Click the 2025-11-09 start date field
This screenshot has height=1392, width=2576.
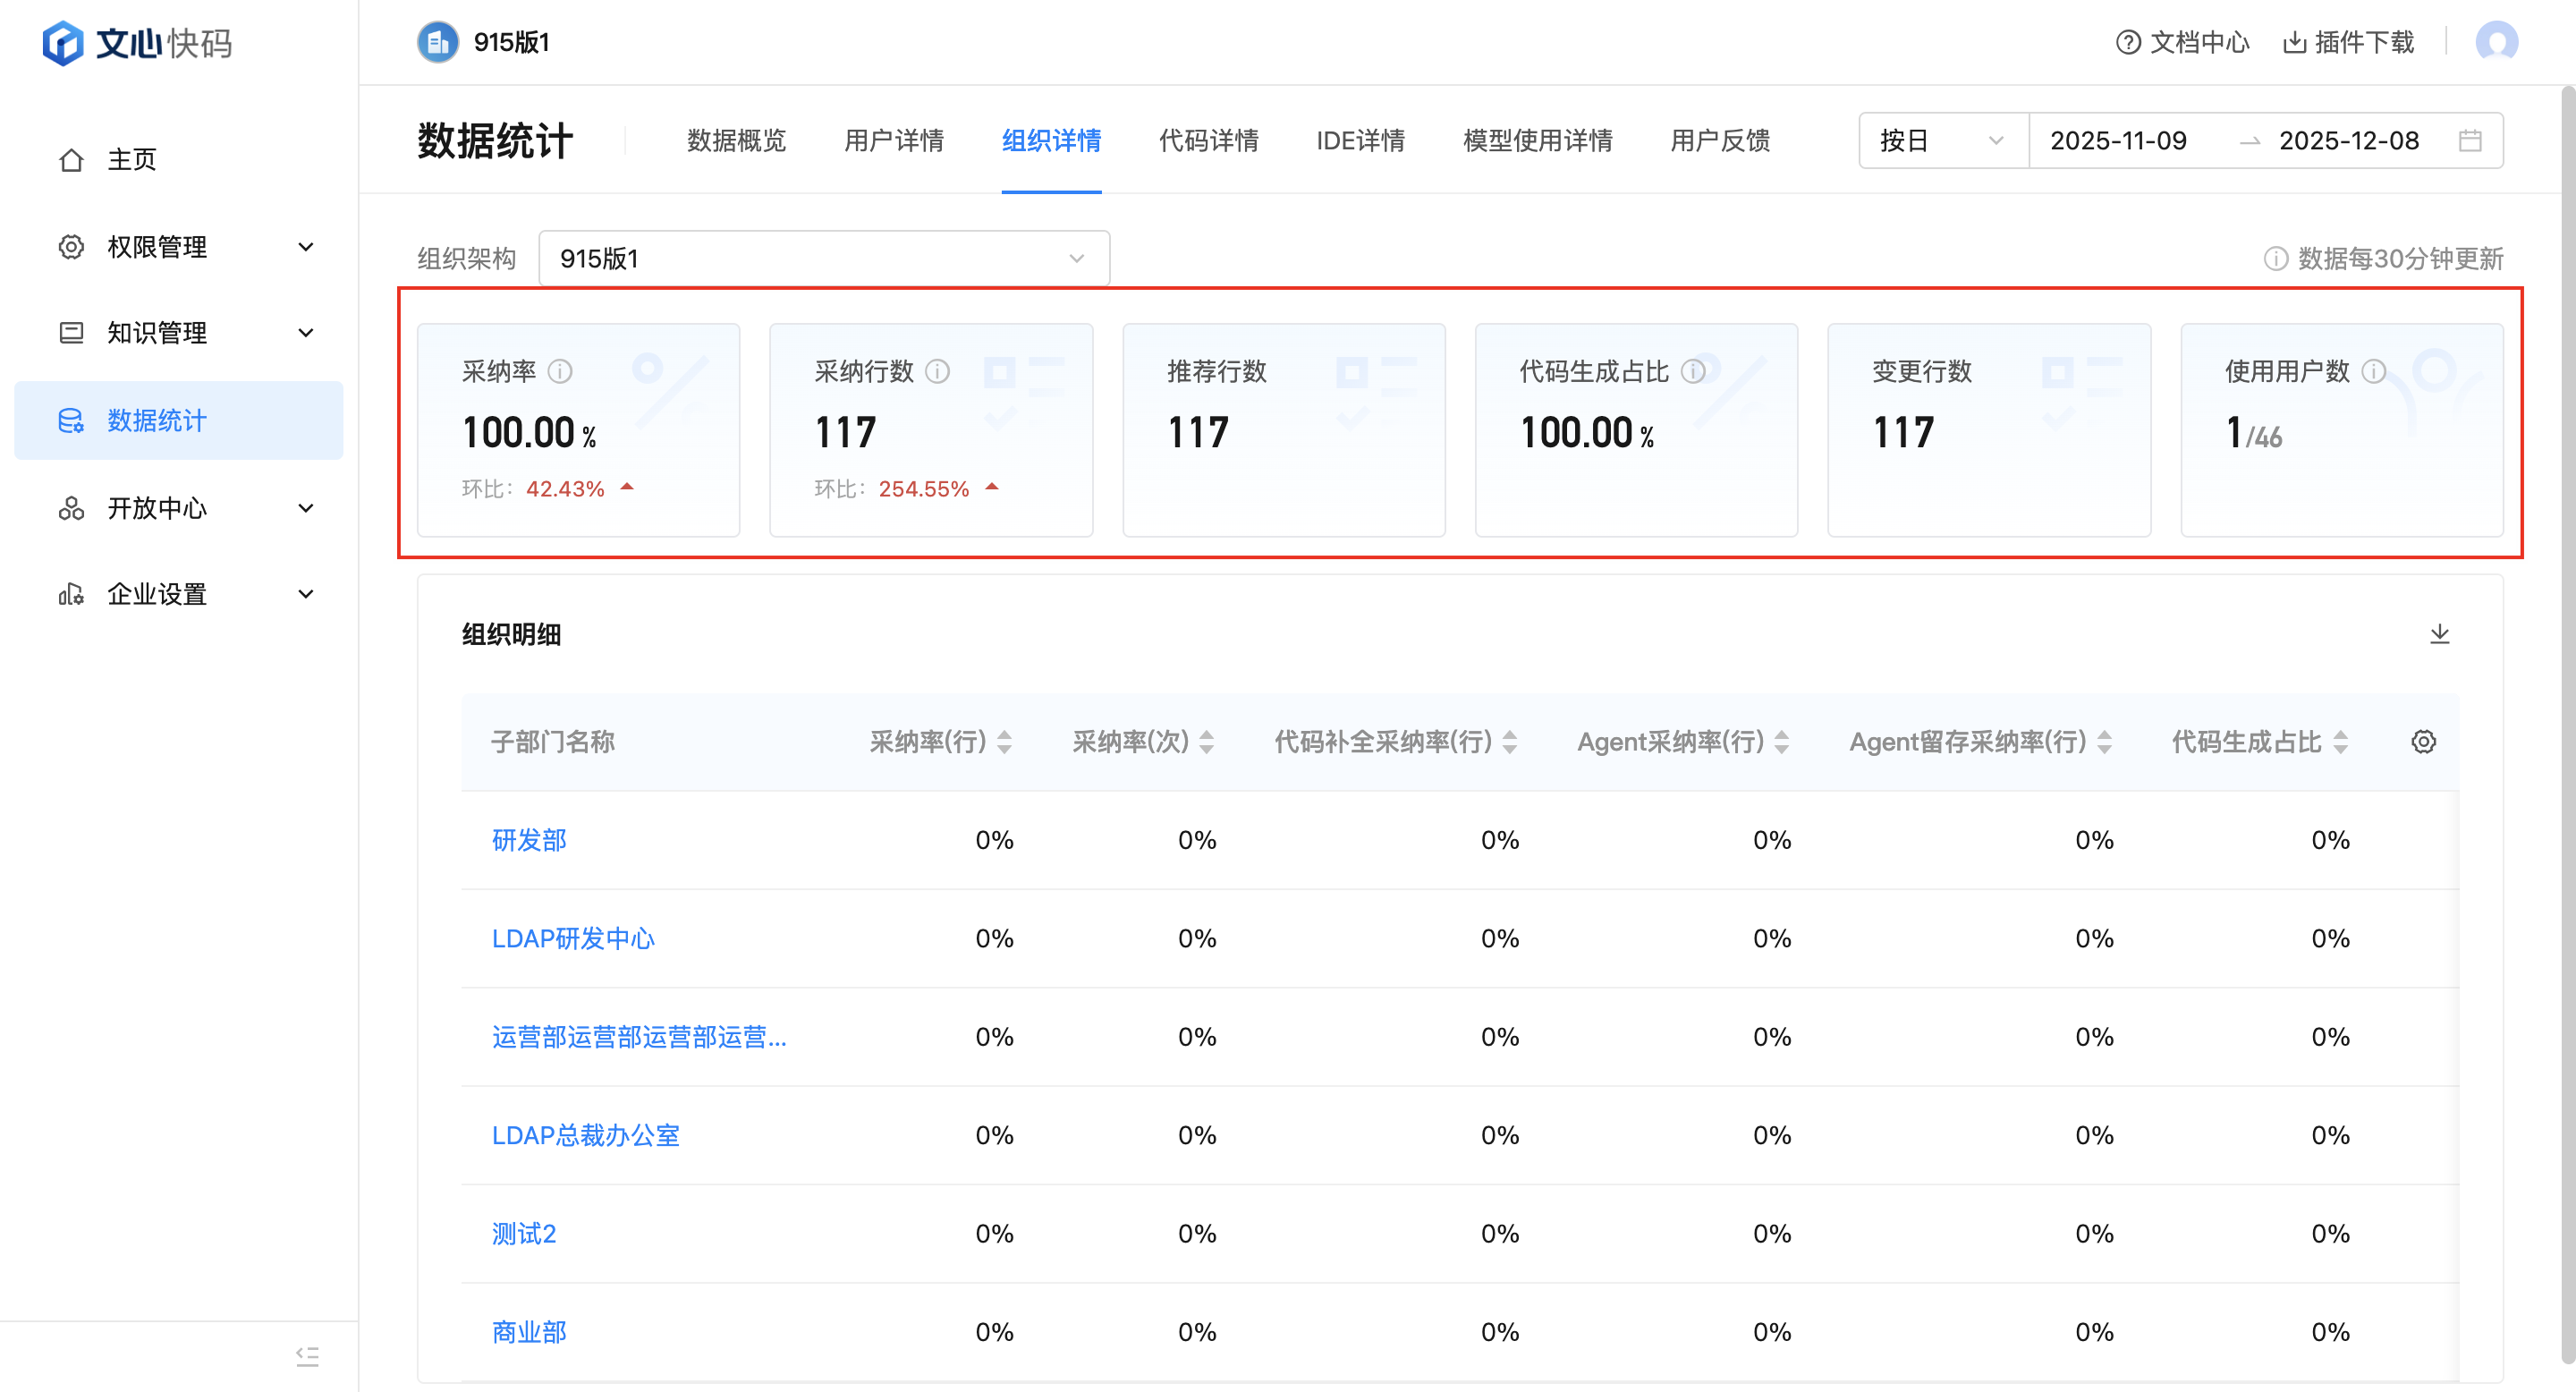point(2118,141)
